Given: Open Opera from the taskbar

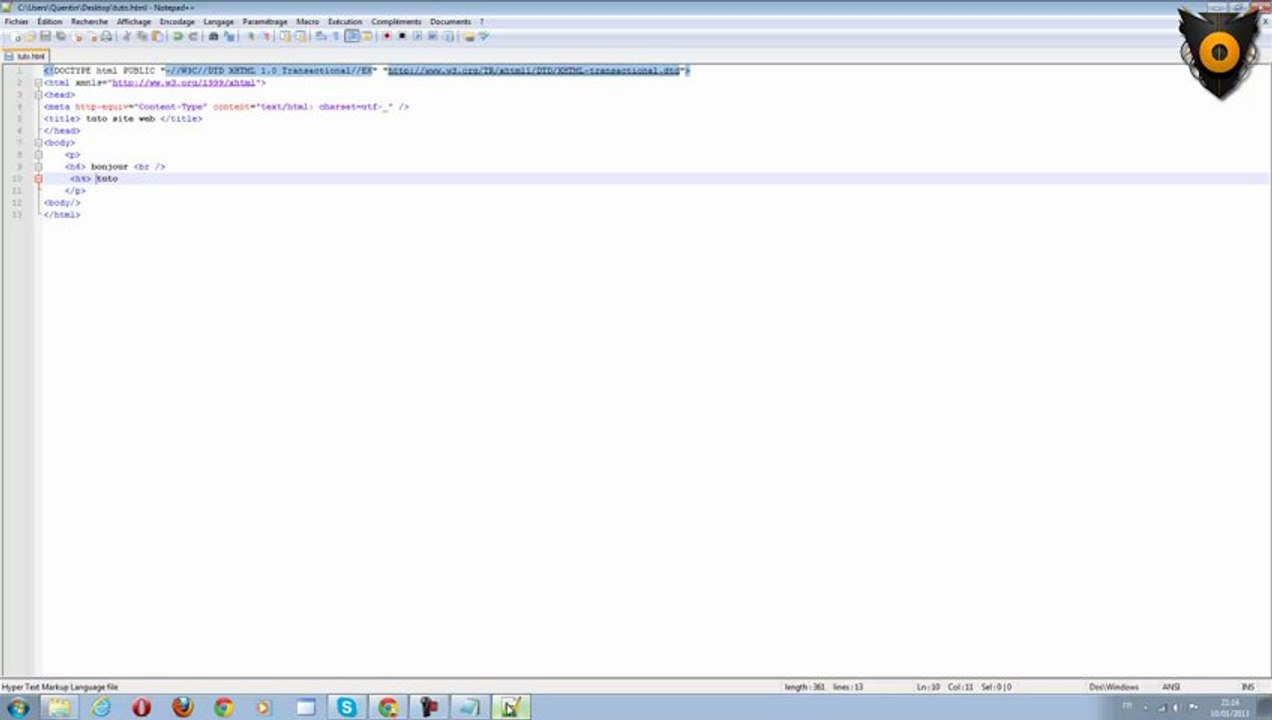Looking at the screenshot, I should 142,707.
